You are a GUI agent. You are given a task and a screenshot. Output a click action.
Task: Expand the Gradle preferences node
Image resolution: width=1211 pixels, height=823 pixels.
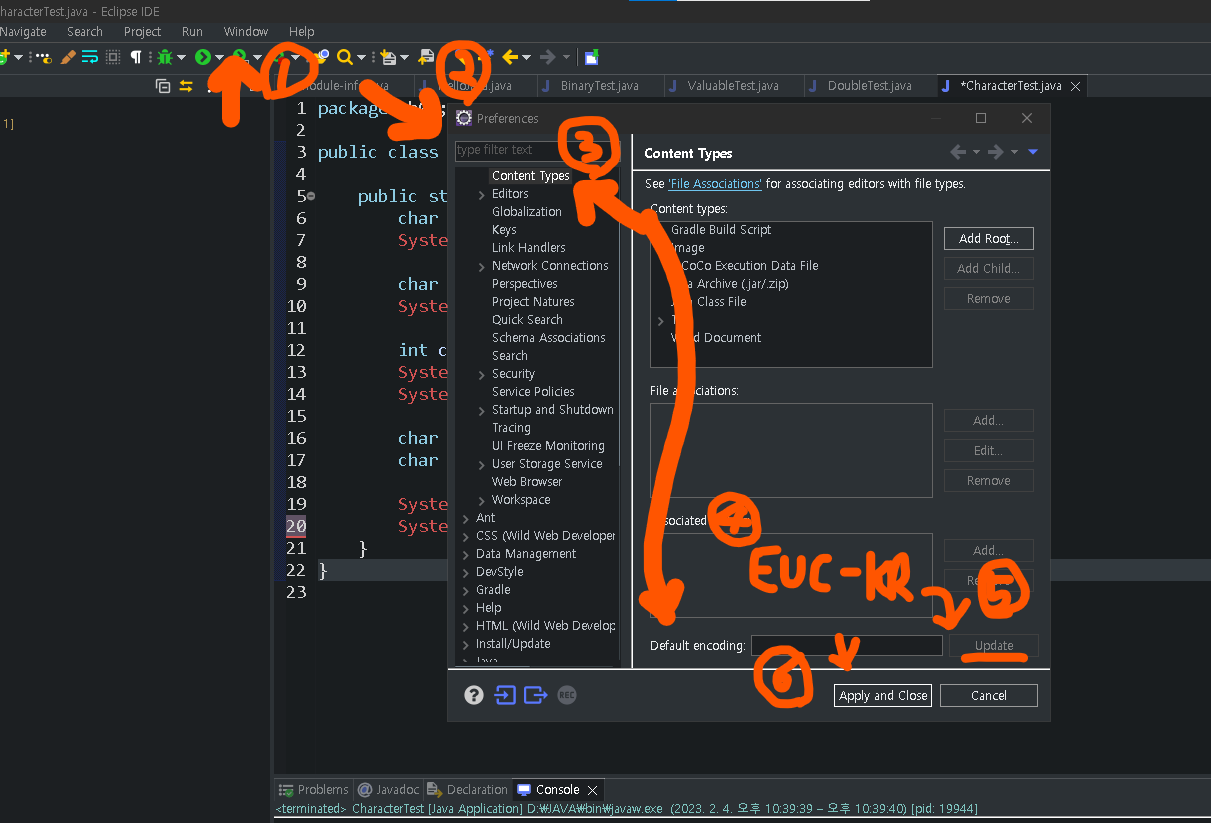click(466, 590)
